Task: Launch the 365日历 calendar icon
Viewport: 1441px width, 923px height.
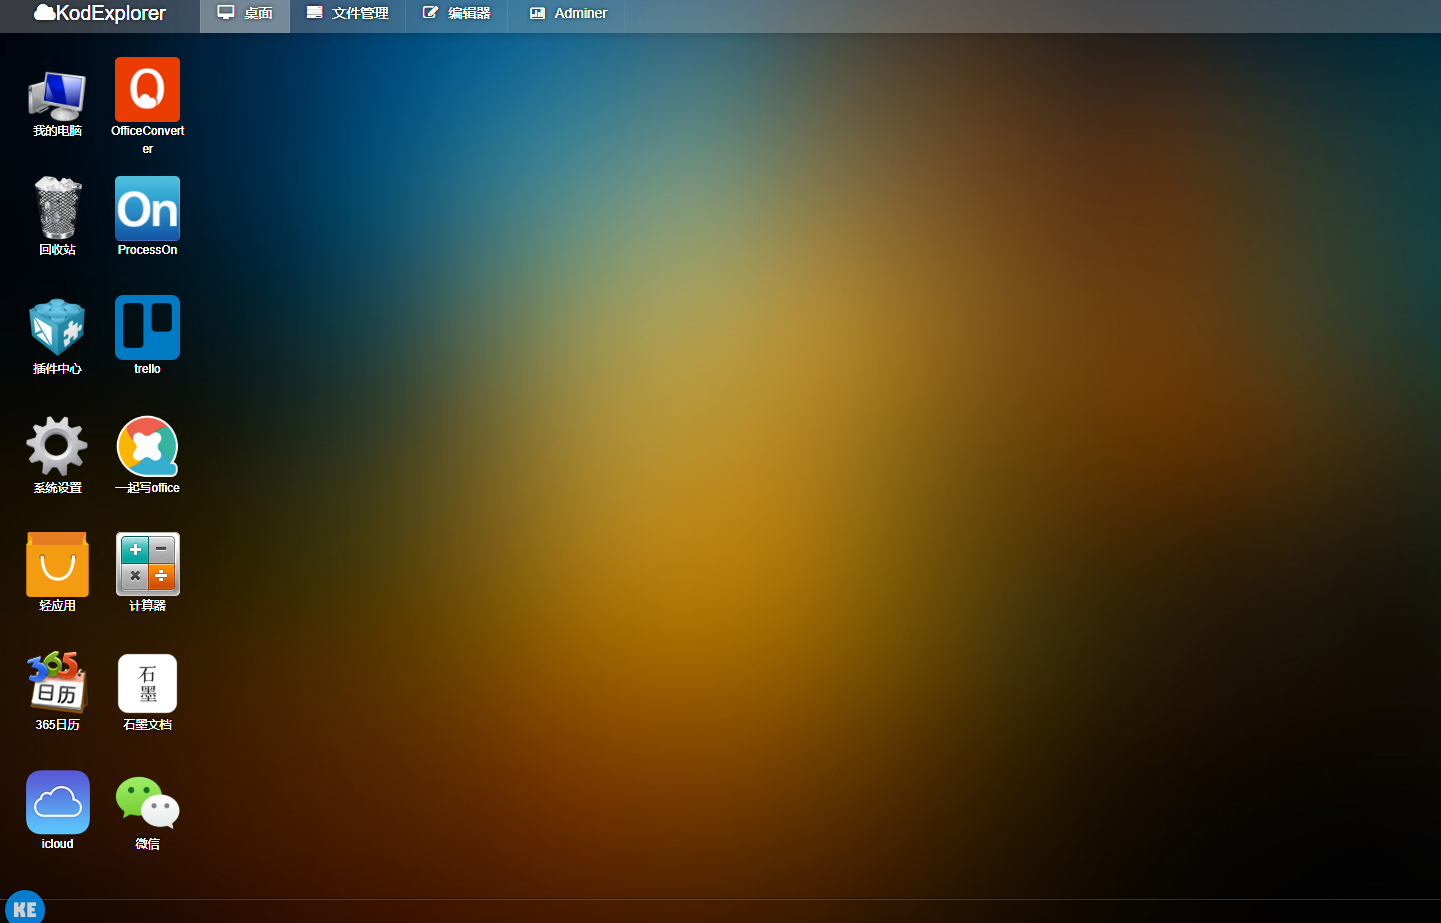Action: pyautogui.click(x=57, y=683)
